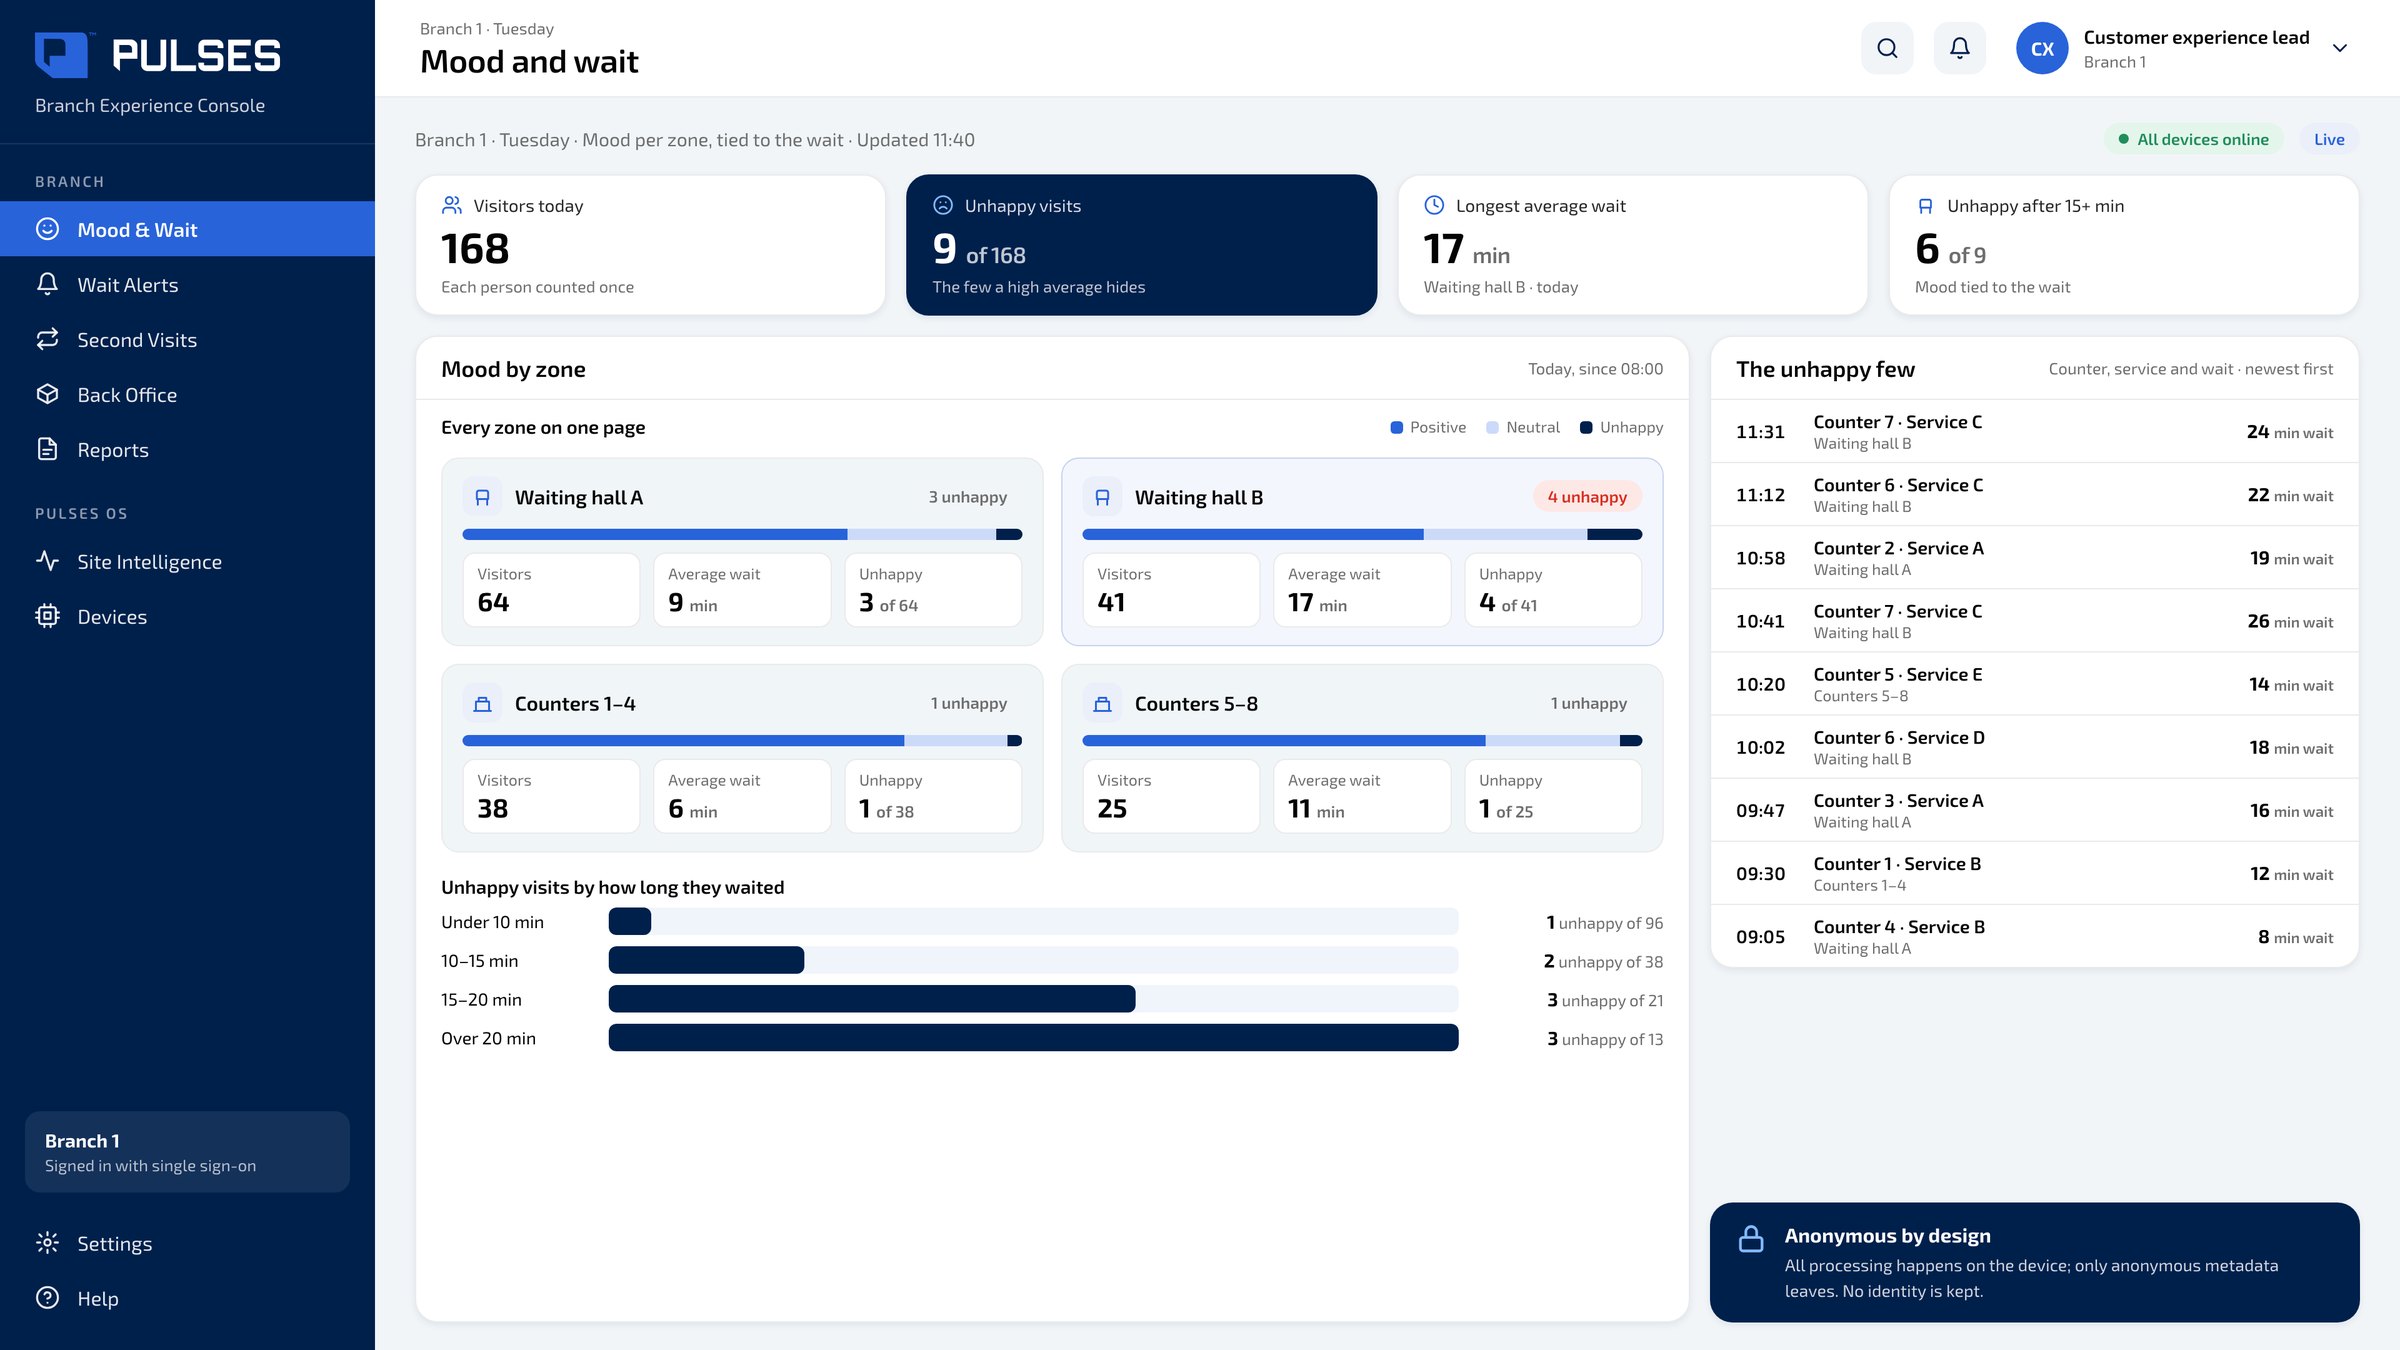Screen dimensions: 2400x1350
Task: Open Devices page
Action: pyautogui.click(x=187, y=616)
